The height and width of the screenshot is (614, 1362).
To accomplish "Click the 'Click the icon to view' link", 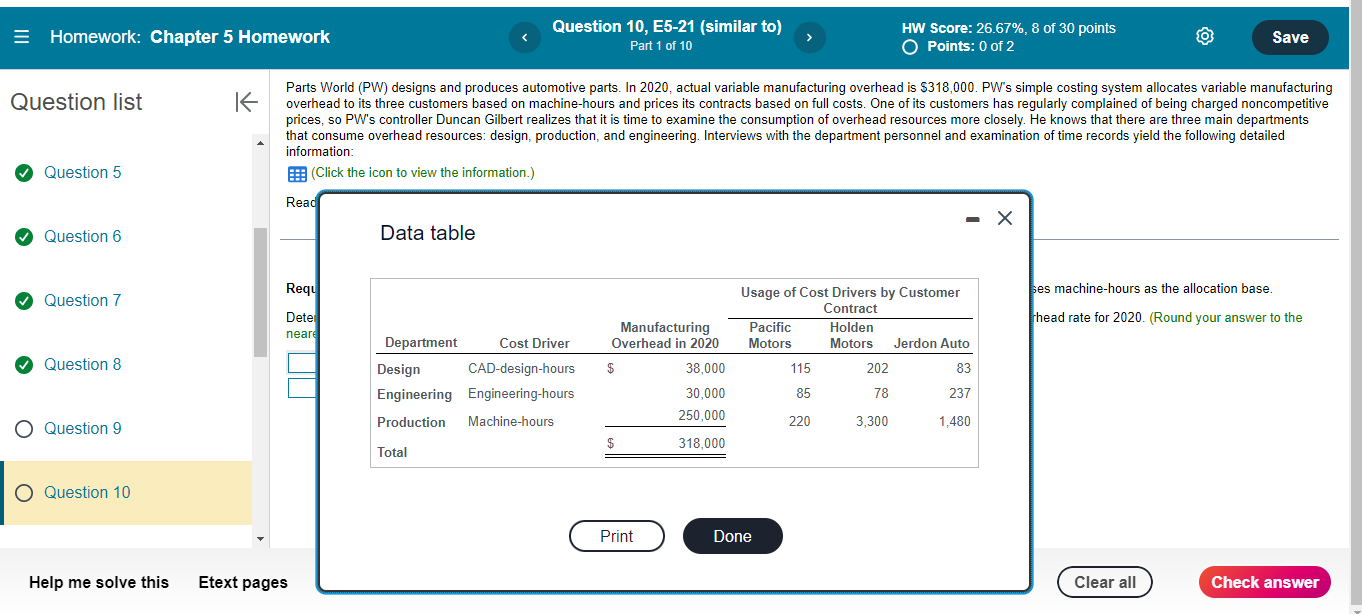I will click(422, 173).
